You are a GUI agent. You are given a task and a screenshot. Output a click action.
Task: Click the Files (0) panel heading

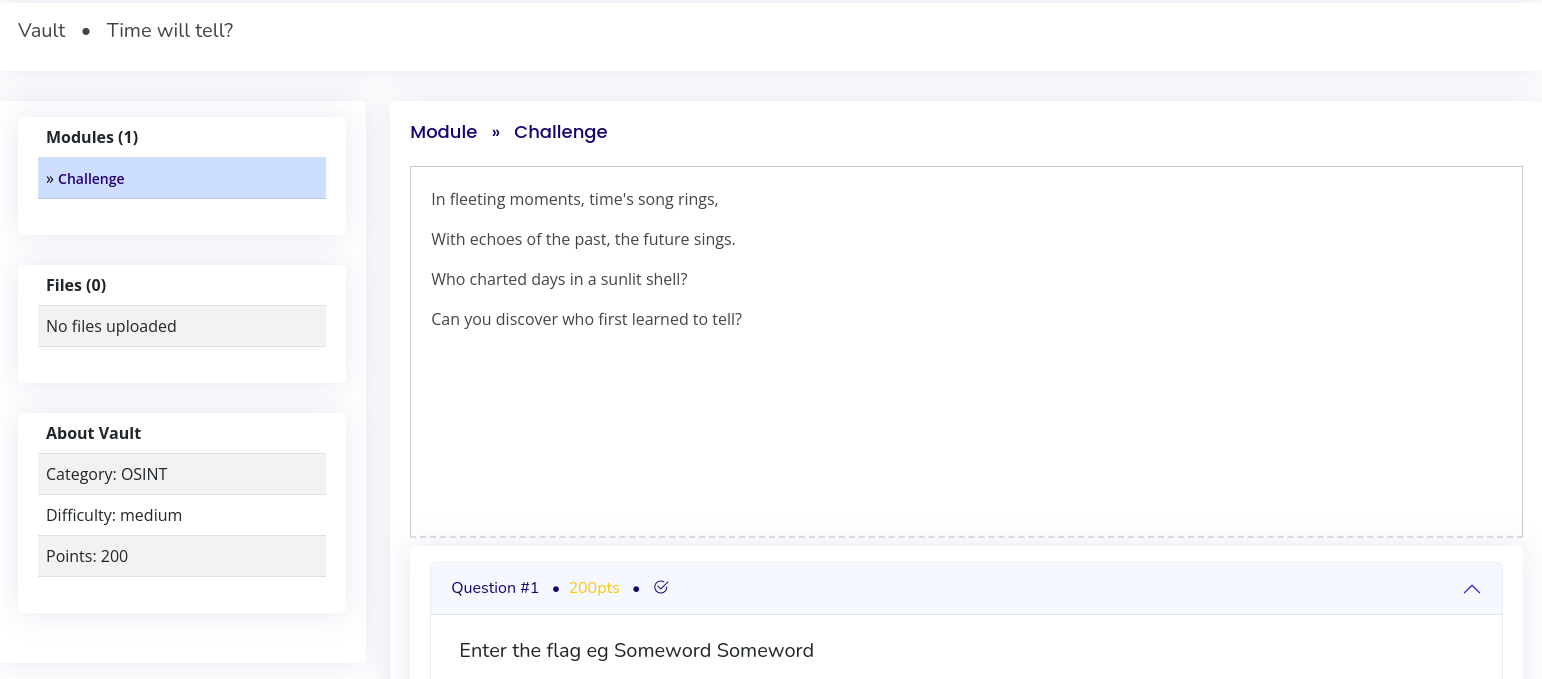[x=76, y=285]
